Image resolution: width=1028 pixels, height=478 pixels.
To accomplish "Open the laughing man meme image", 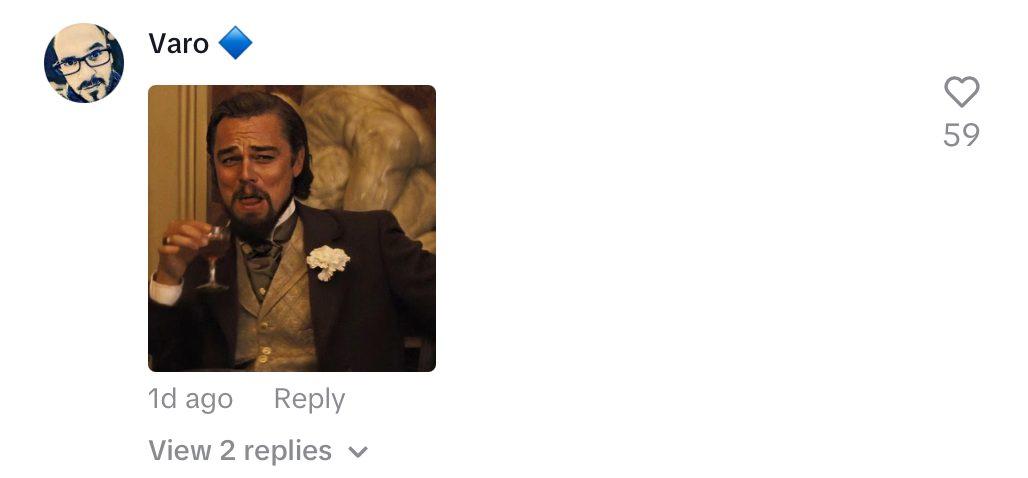I will point(292,228).
